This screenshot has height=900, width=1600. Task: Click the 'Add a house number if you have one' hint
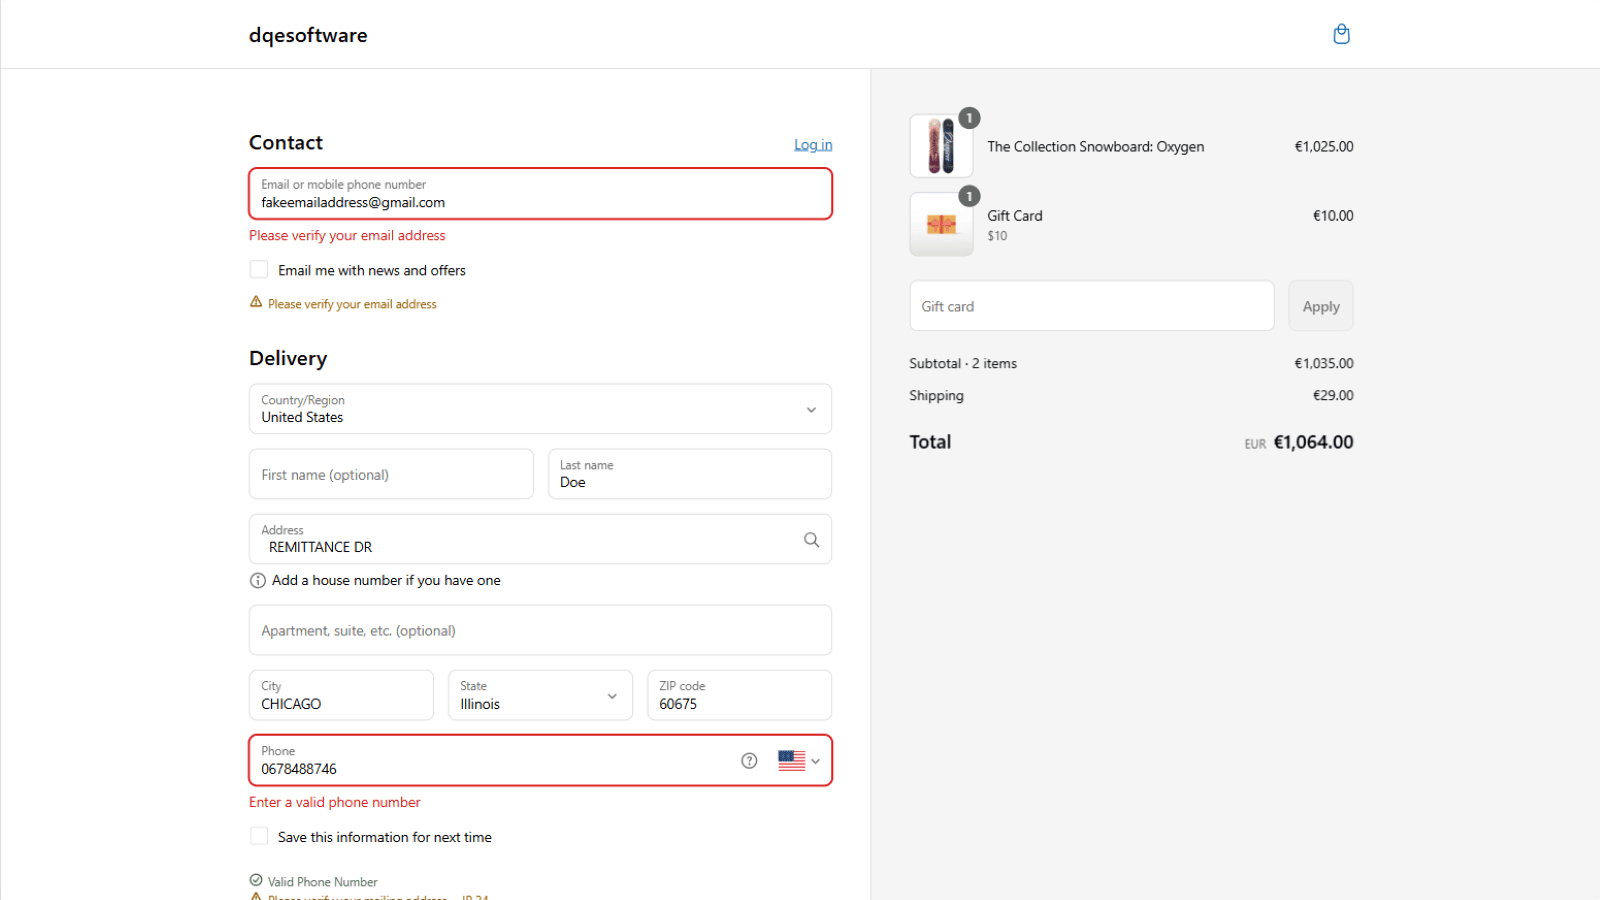pyautogui.click(x=386, y=581)
